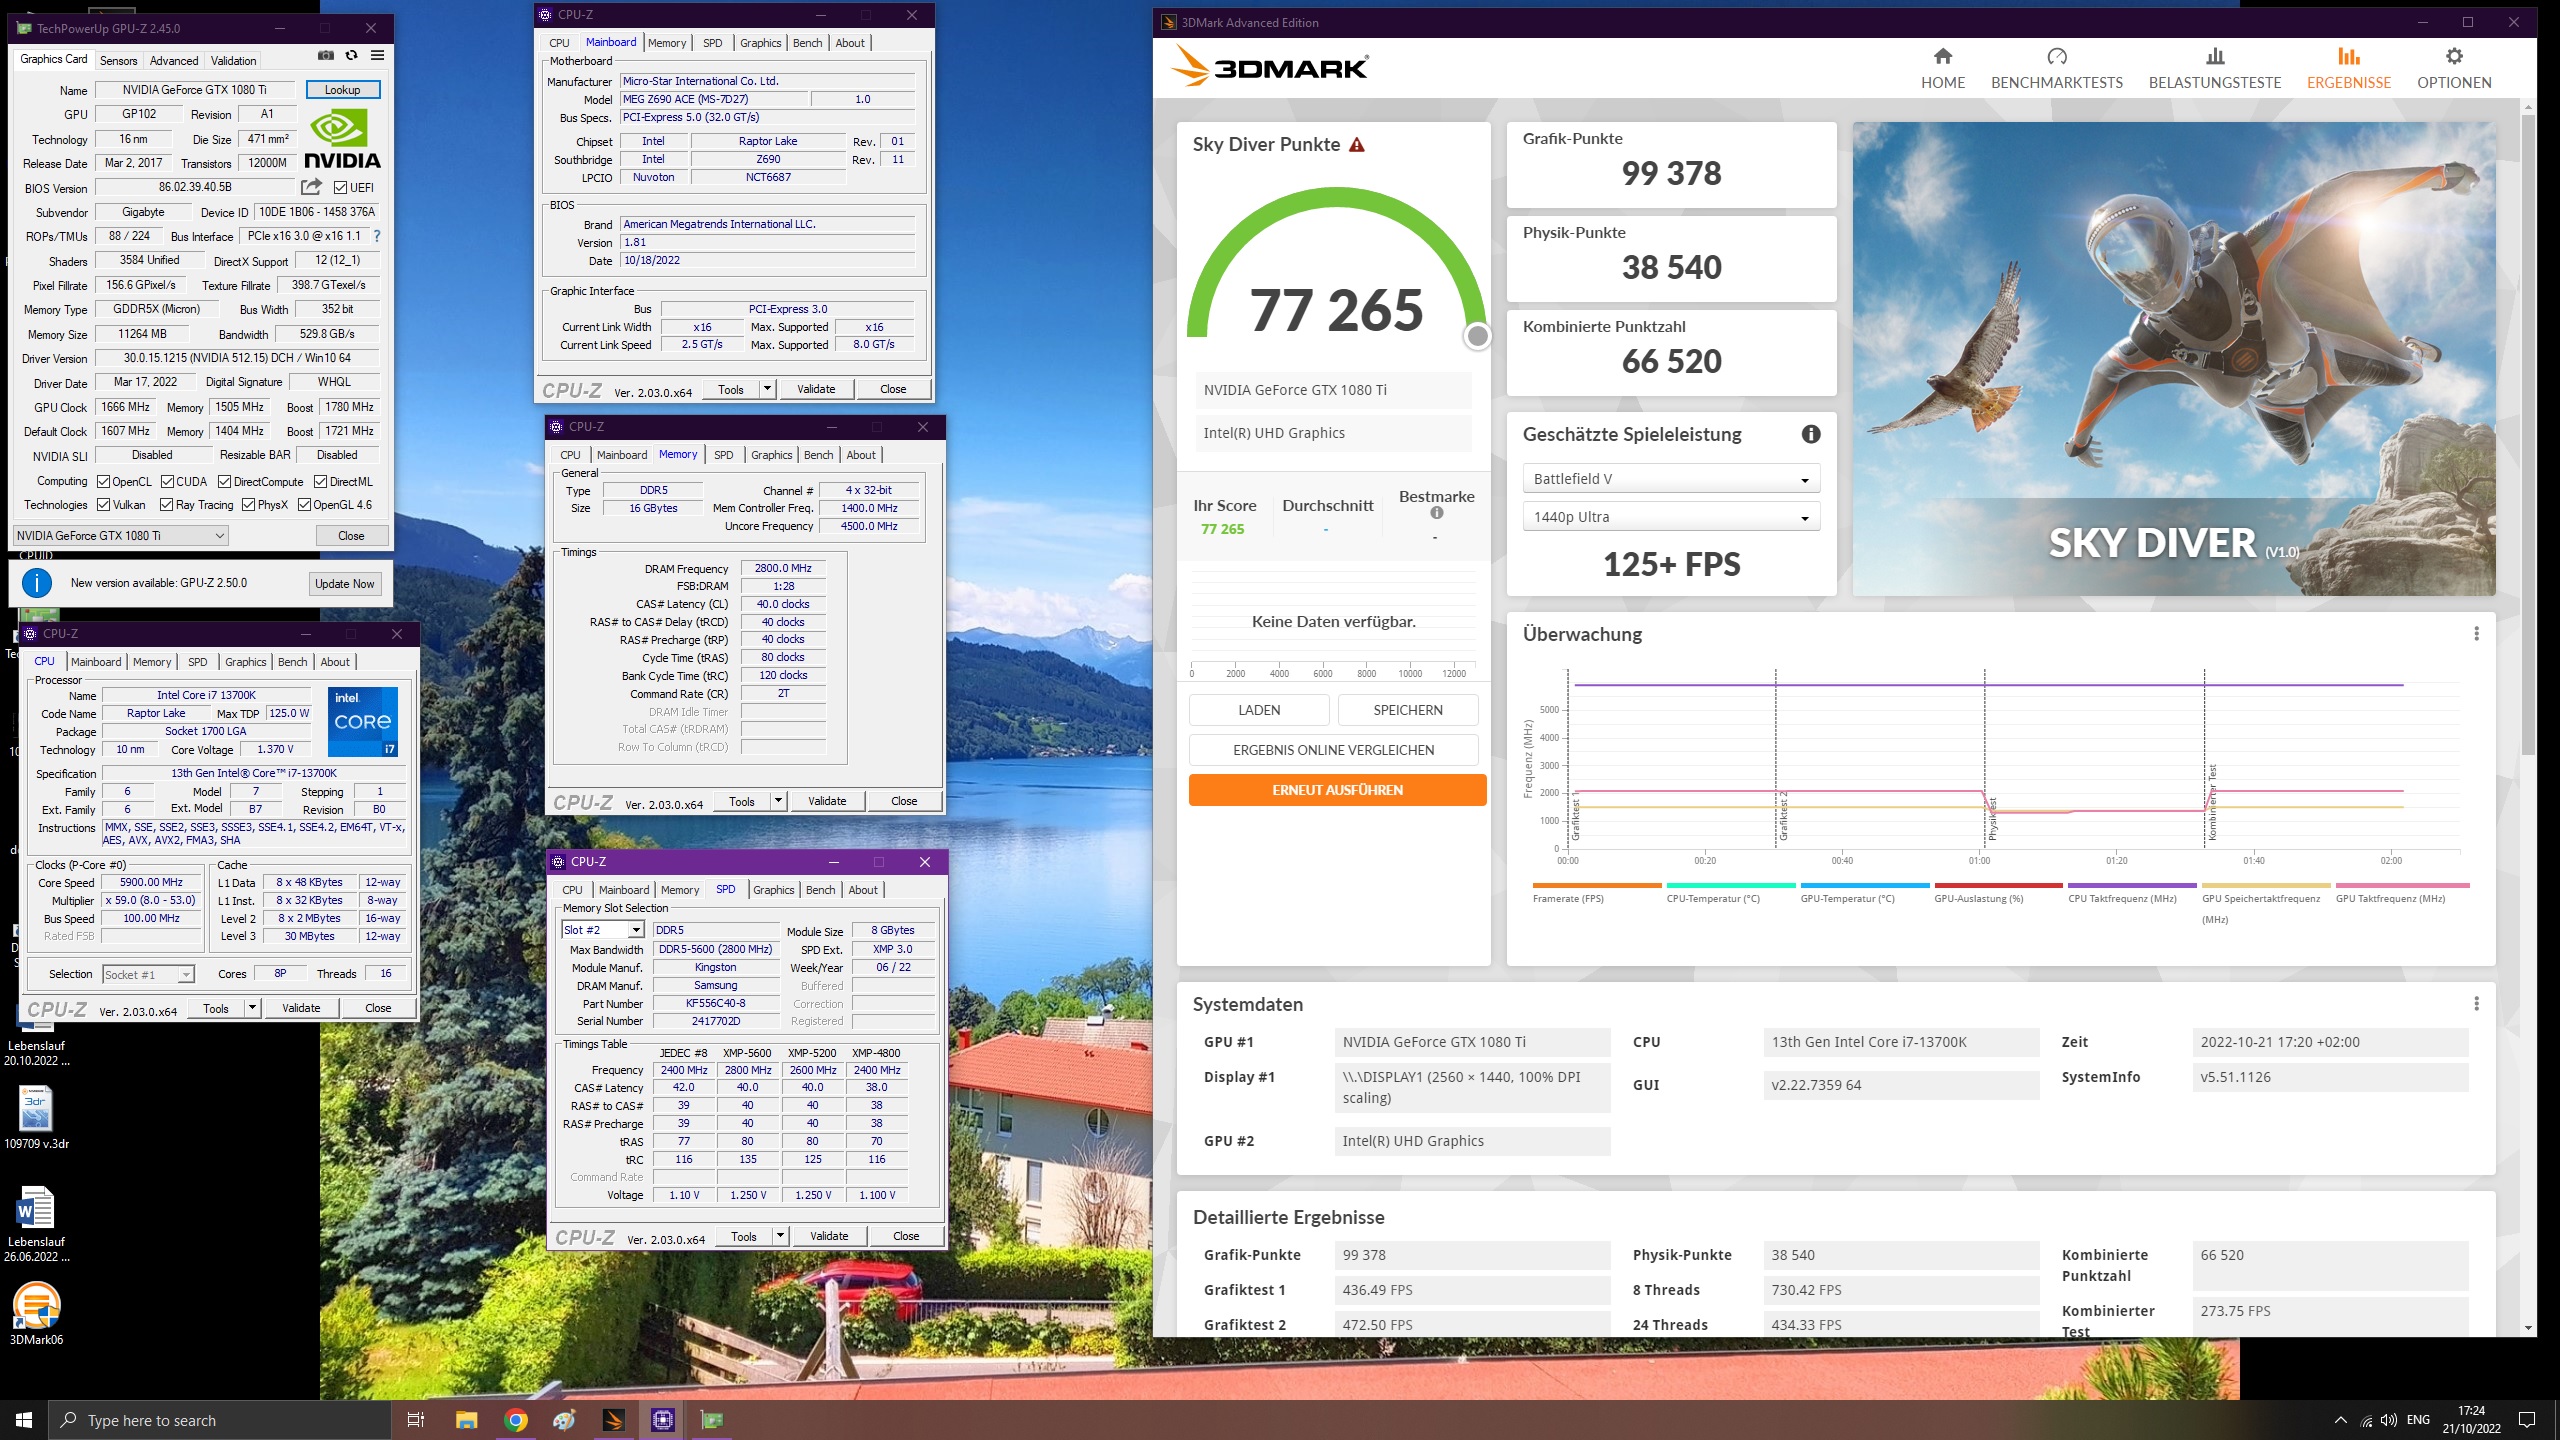Open 3DMark06 desktop shortcut
The image size is (2560, 1440).
point(36,1314)
